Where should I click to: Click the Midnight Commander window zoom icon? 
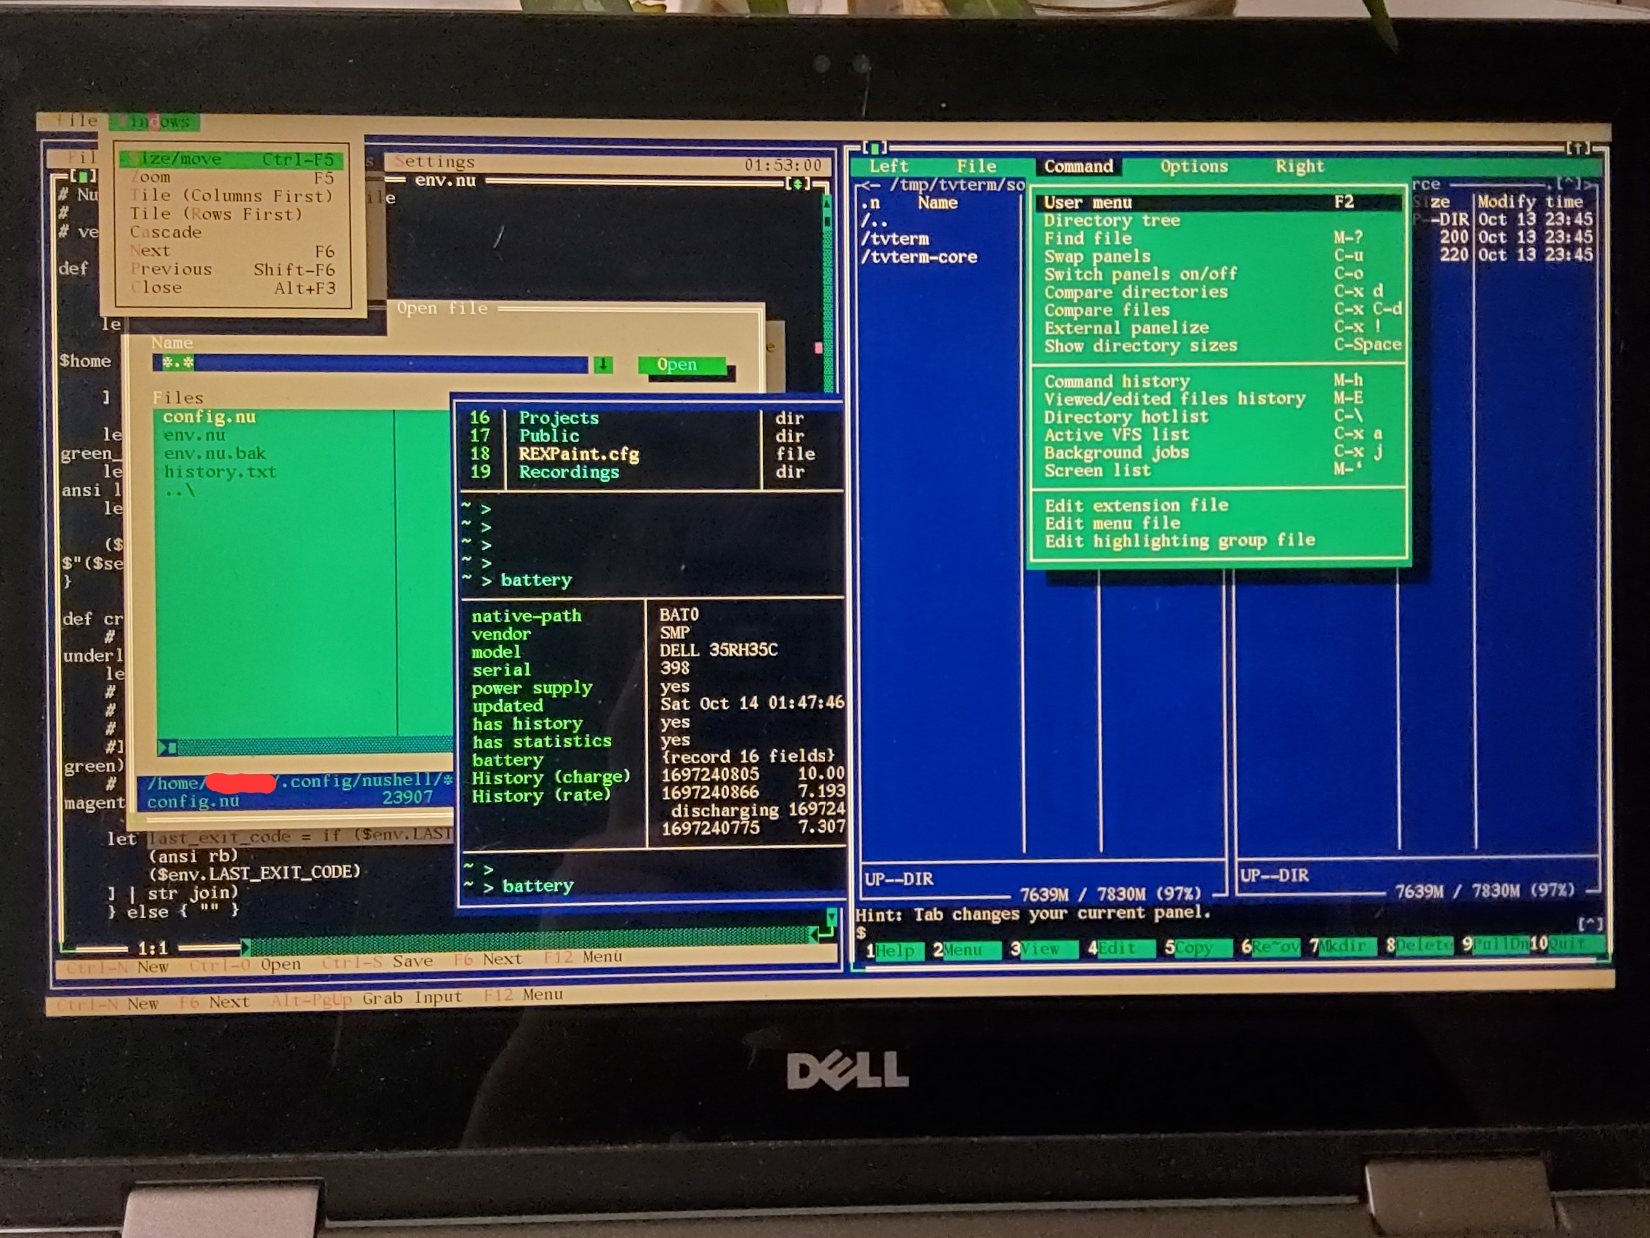[1579, 148]
